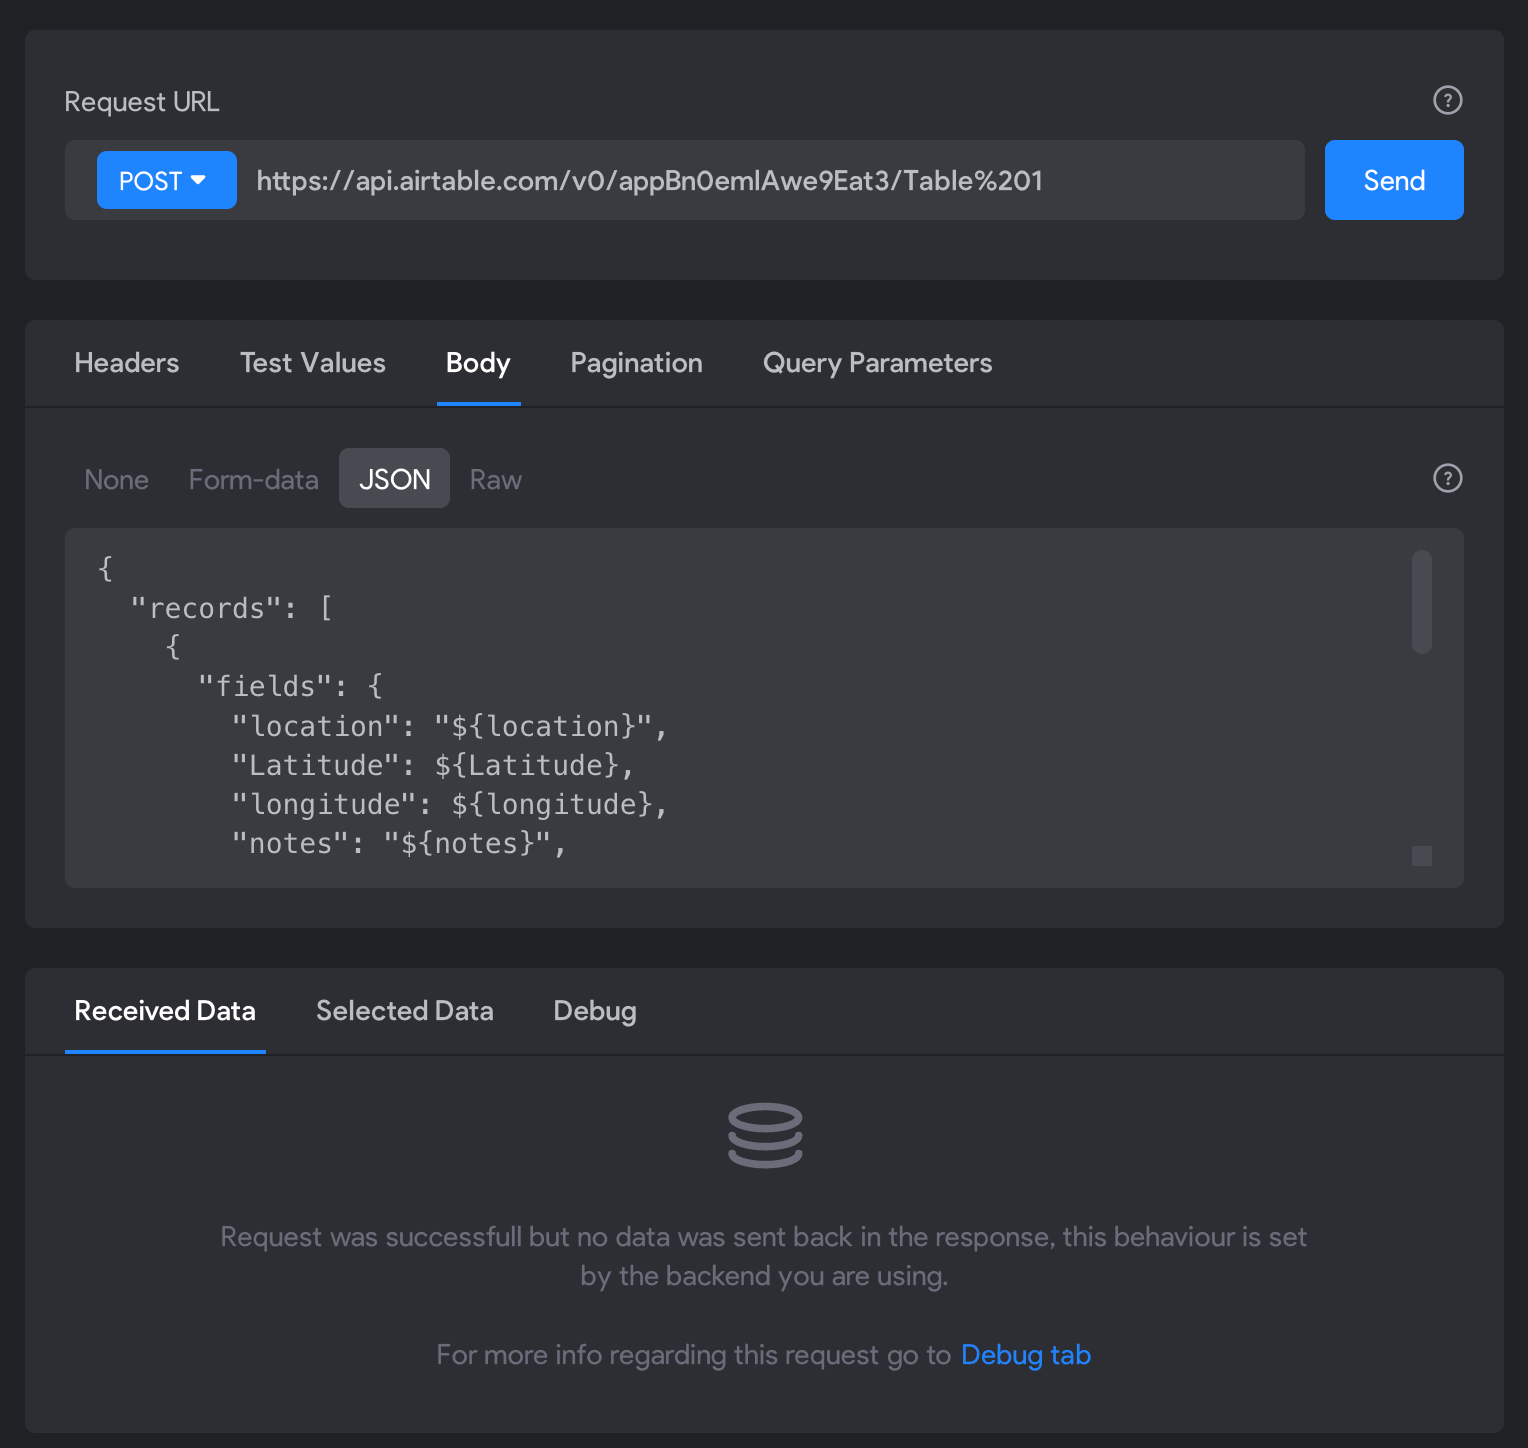Click the Send button

[x=1394, y=180]
